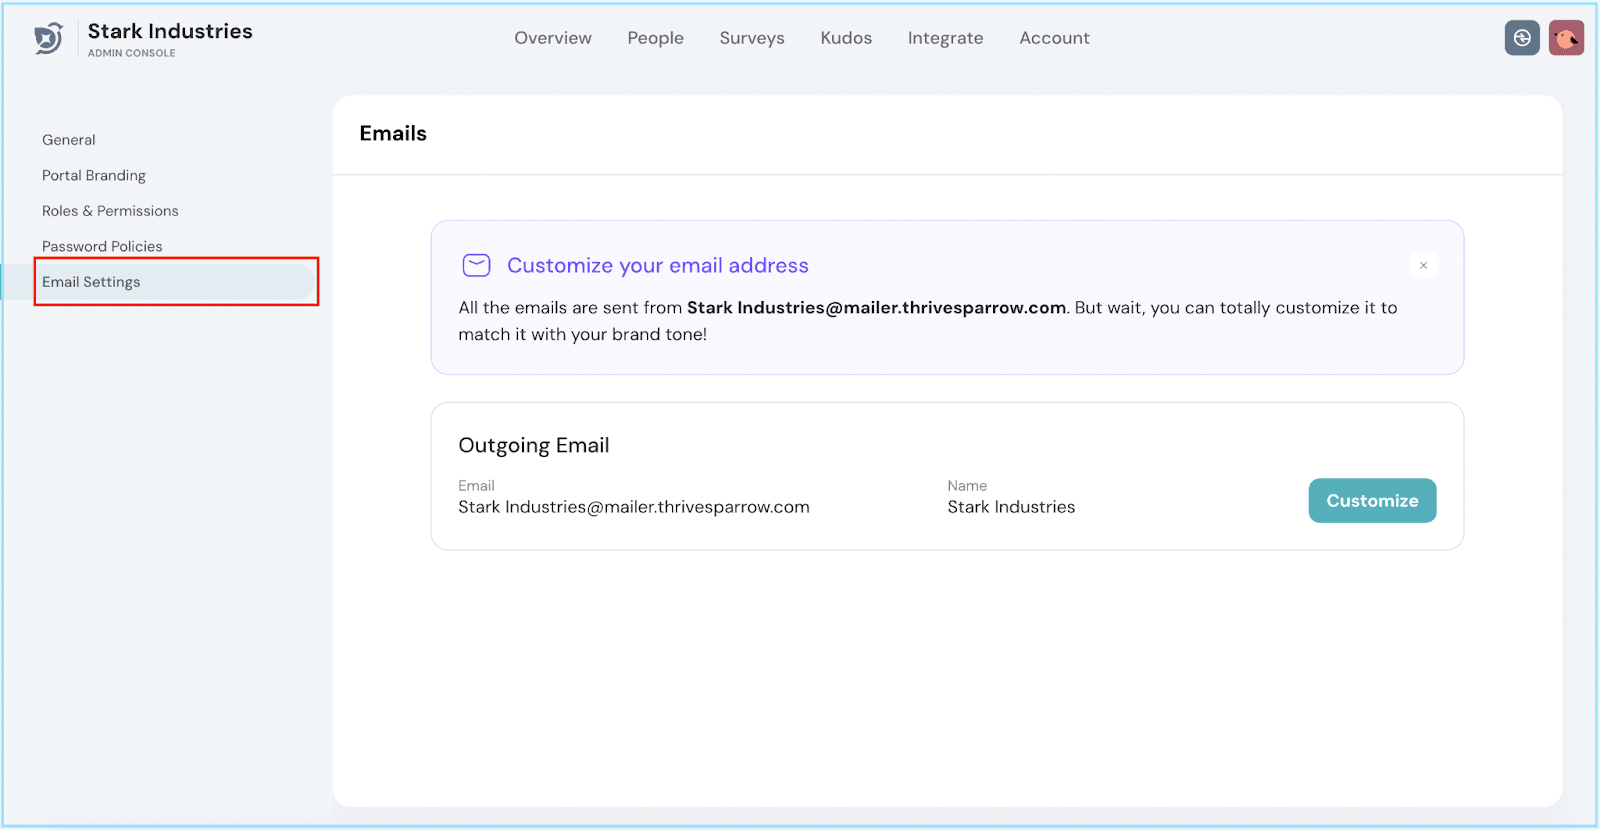Open the People tab

pyautogui.click(x=655, y=38)
